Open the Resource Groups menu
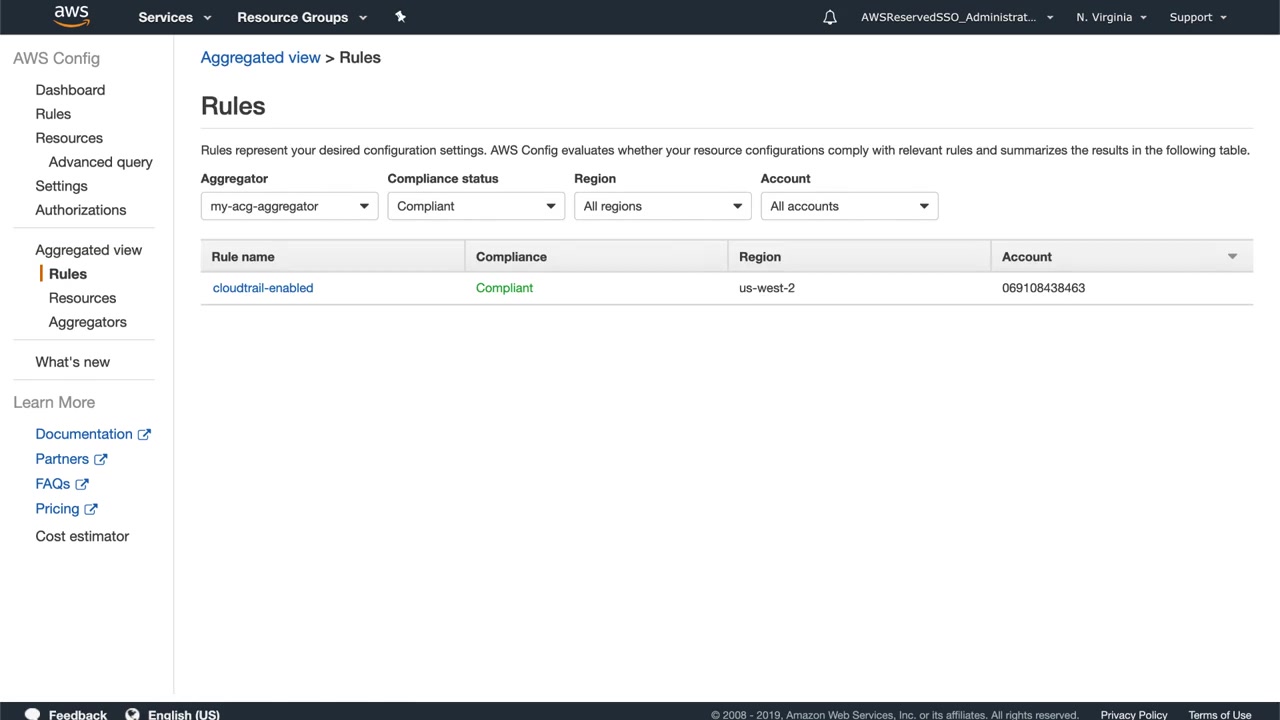The width and height of the screenshot is (1280, 720). [302, 17]
